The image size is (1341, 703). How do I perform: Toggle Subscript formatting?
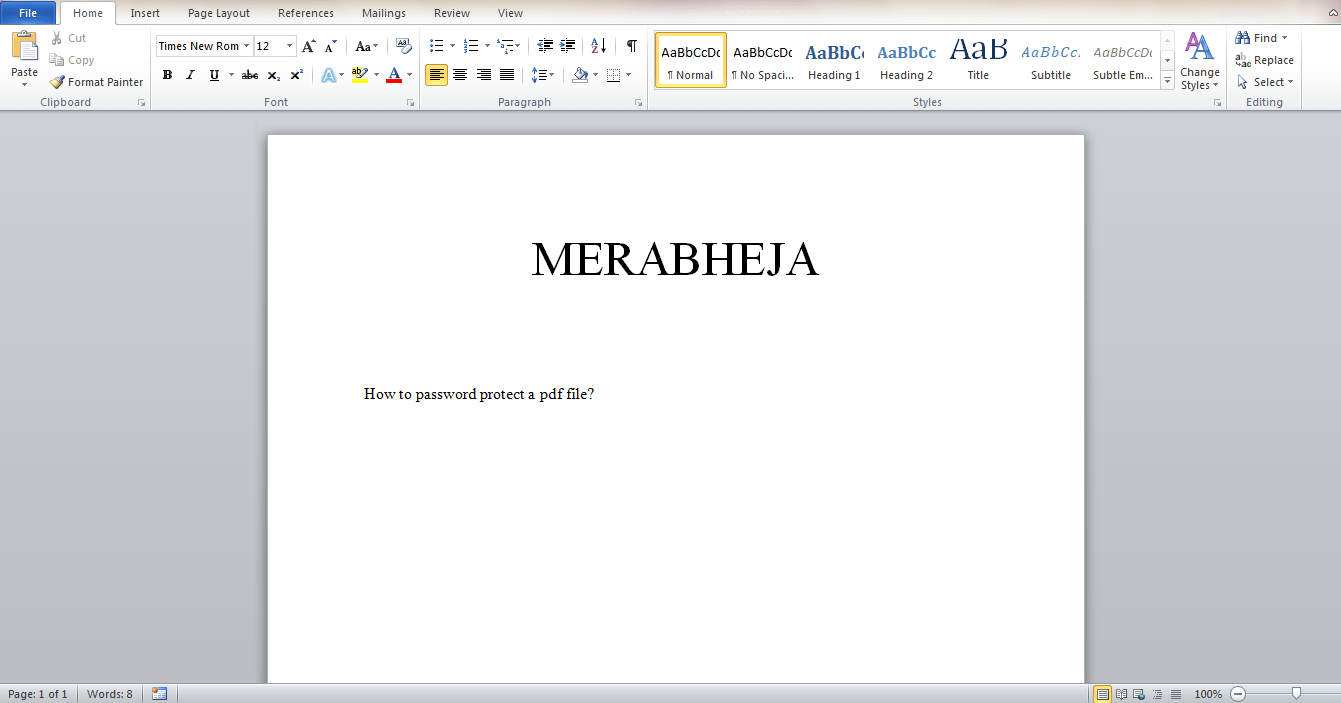tap(274, 75)
